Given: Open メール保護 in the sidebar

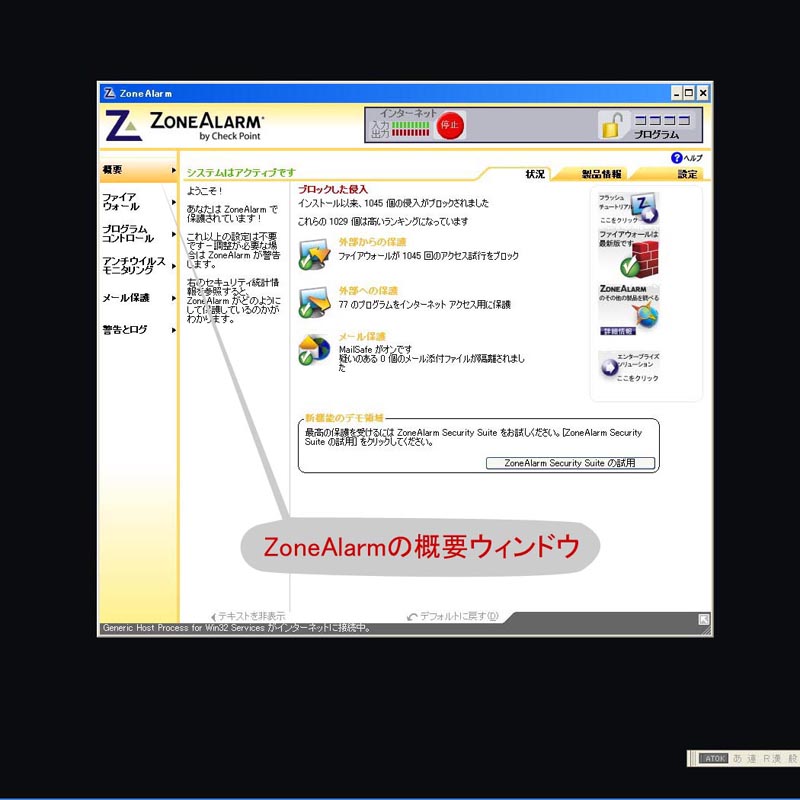Looking at the screenshot, I should pyautogui.click(x=138, y=298).
